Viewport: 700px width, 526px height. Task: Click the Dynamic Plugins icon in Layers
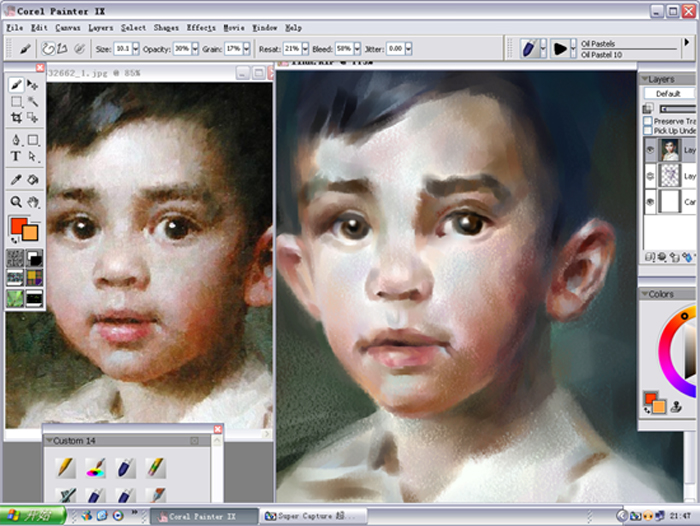pyautogui.click(x=662, y=257)
